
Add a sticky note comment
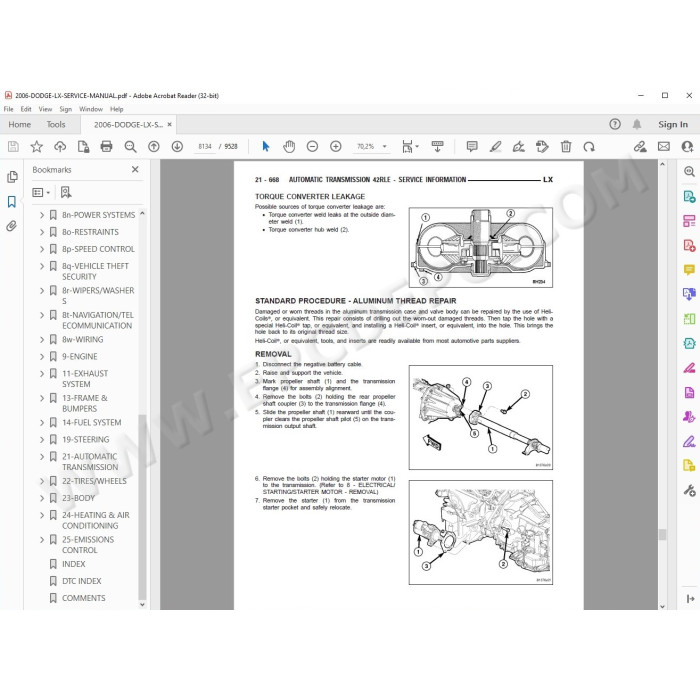coord(472,146)
